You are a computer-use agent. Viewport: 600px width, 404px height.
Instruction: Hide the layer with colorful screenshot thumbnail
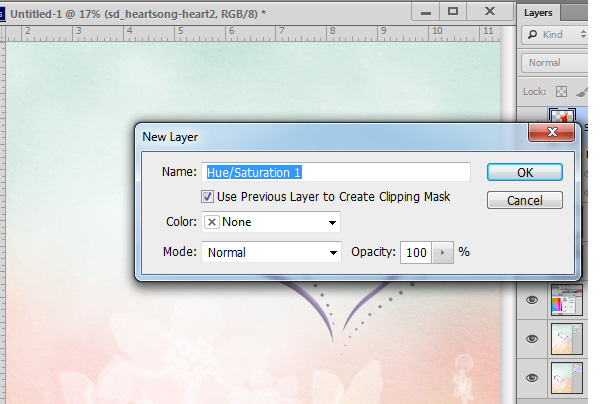532,300
